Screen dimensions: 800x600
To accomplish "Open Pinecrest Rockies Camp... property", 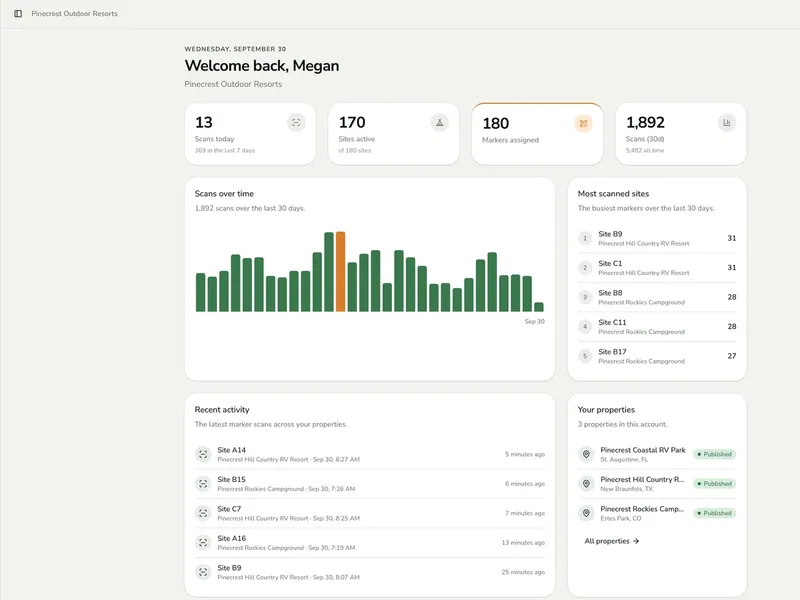I will [657, 513].
